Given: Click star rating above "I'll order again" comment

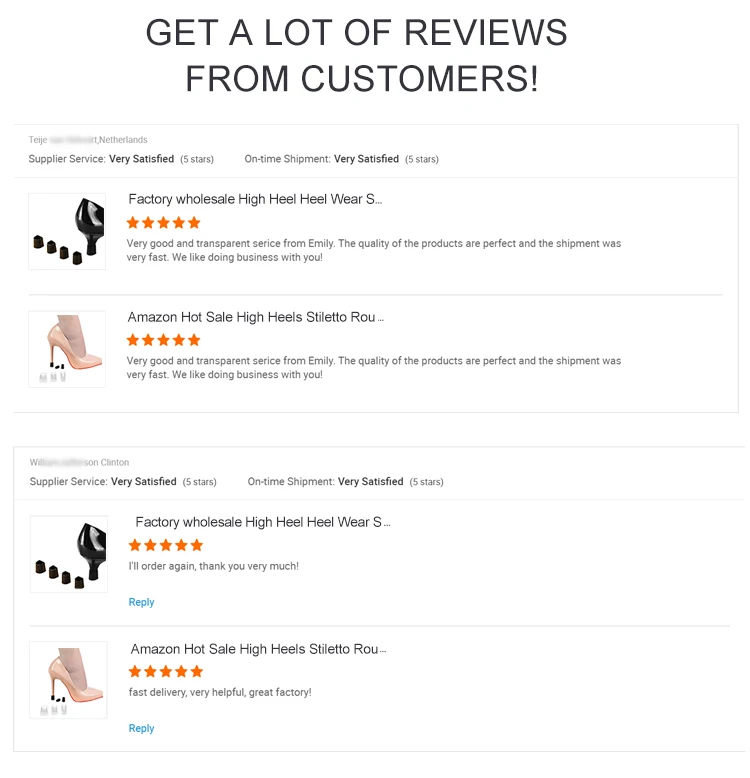Looking at the screenshot, I should click(x=166, y=545).
